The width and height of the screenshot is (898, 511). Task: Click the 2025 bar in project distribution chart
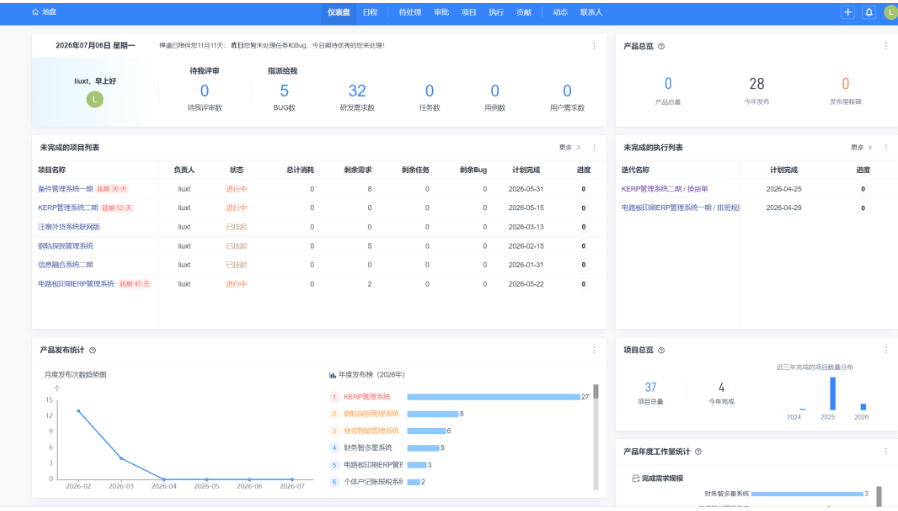click(833, 394)
